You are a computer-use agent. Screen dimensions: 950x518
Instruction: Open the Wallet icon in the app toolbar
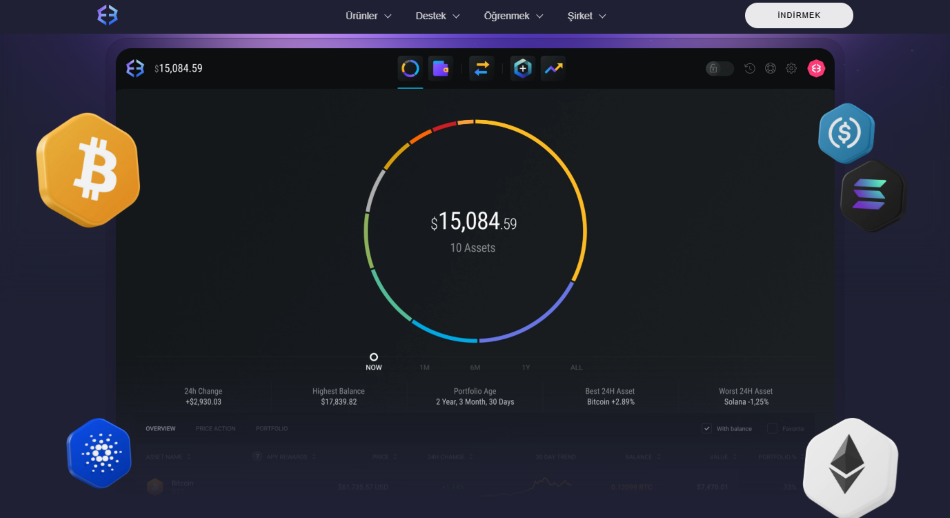[x=440, y=68]
